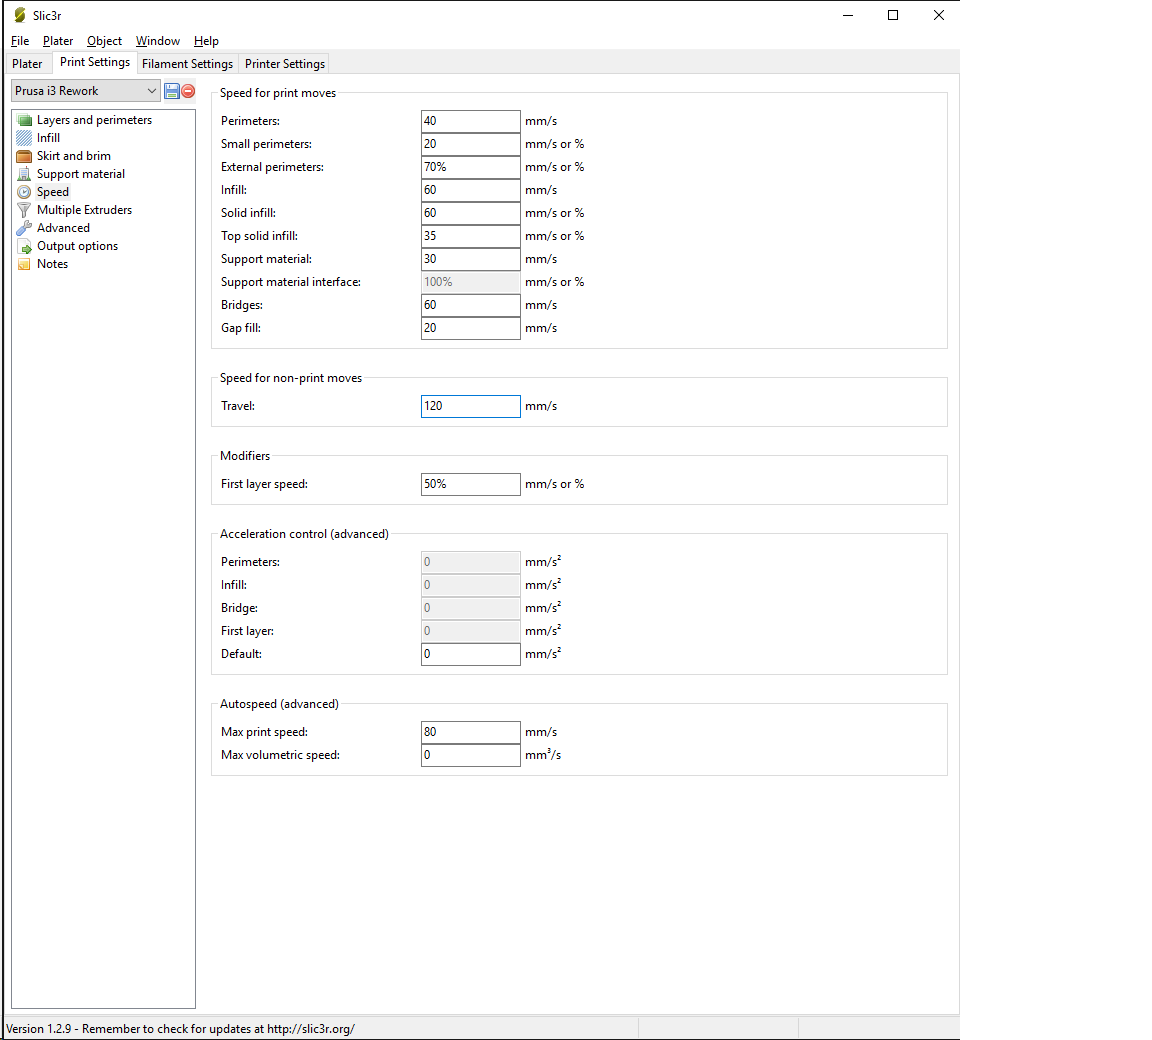Switch to Filament Settings tab
The image size is (1152, 1040).
pos(187,64)
